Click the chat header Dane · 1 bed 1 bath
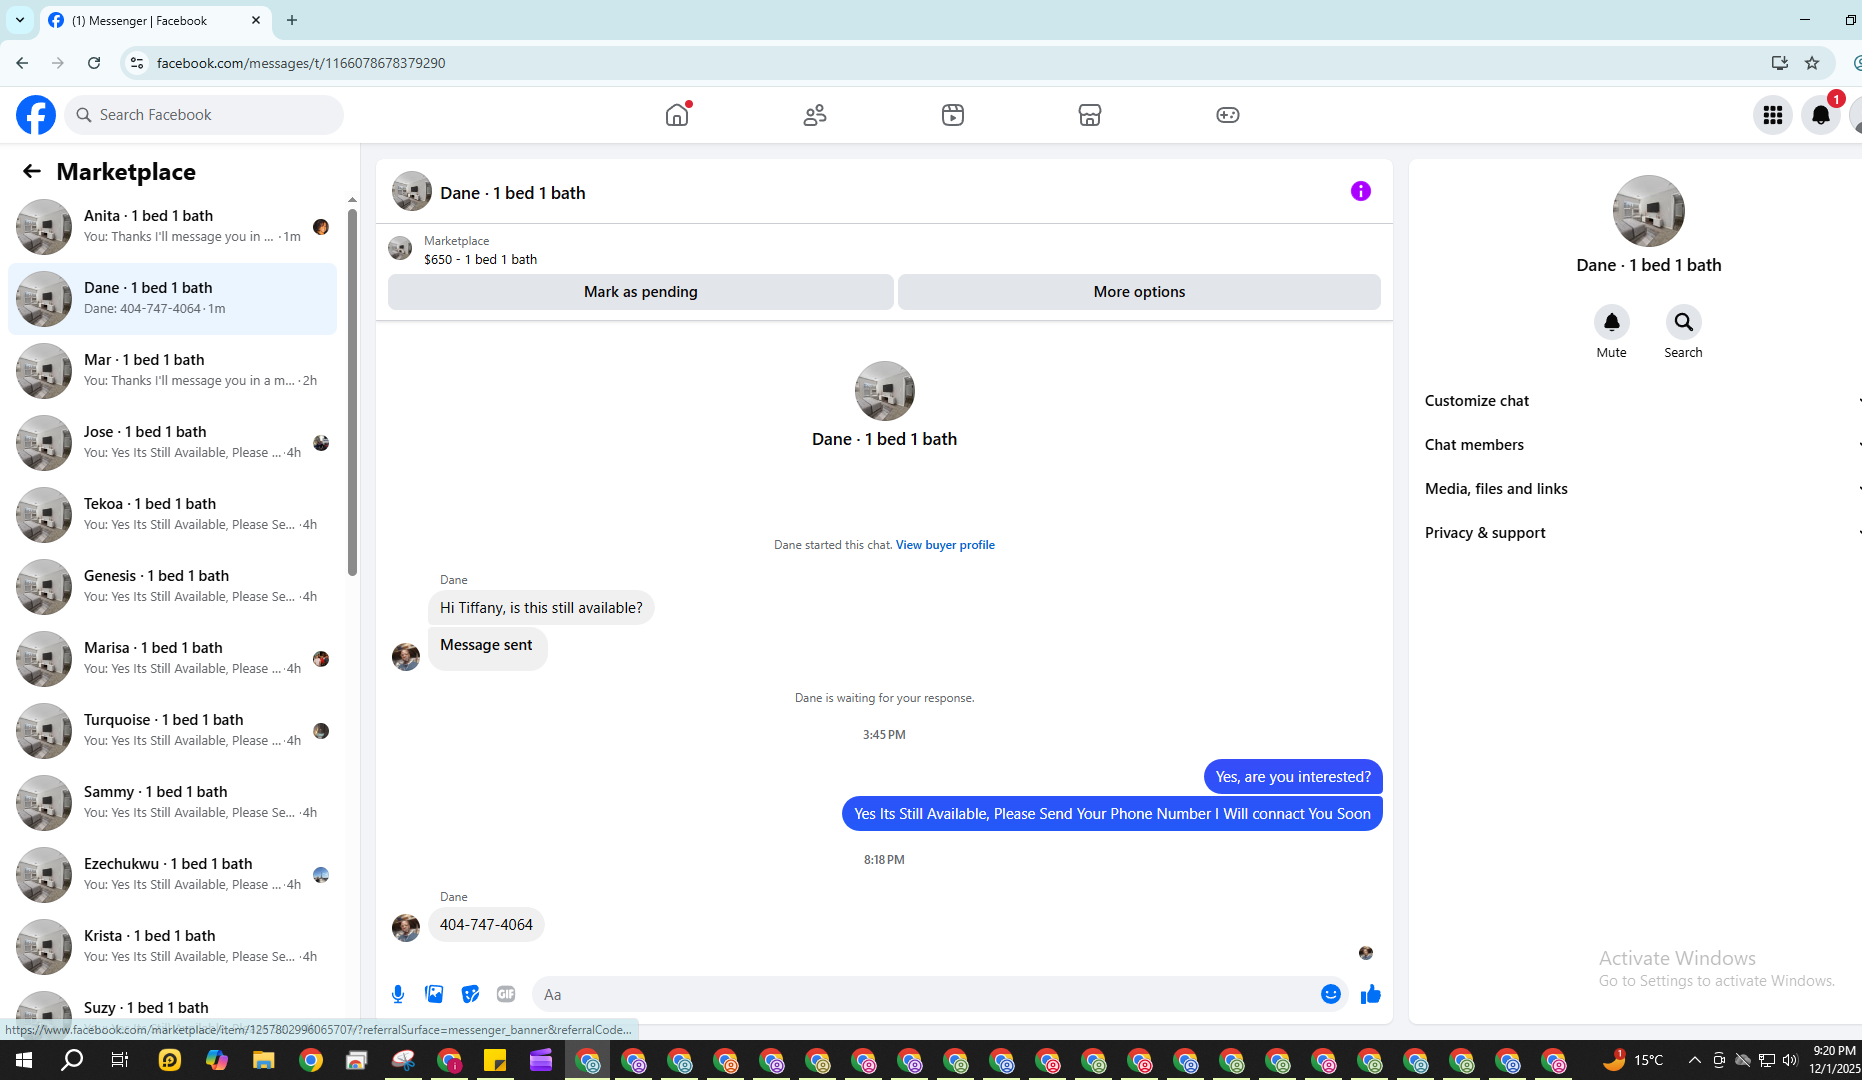 513,193
